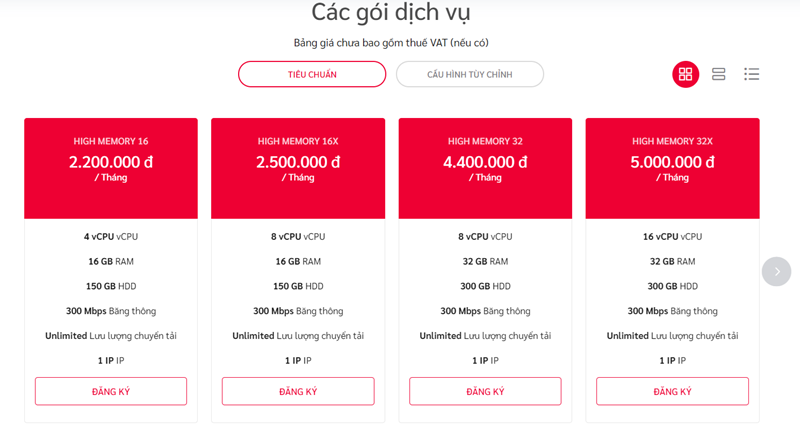The width and height of the screenshot is (800, 430).
Task: Click the High Memory 16X red price header
Action: pyautogui.click(x=298, y=168)
